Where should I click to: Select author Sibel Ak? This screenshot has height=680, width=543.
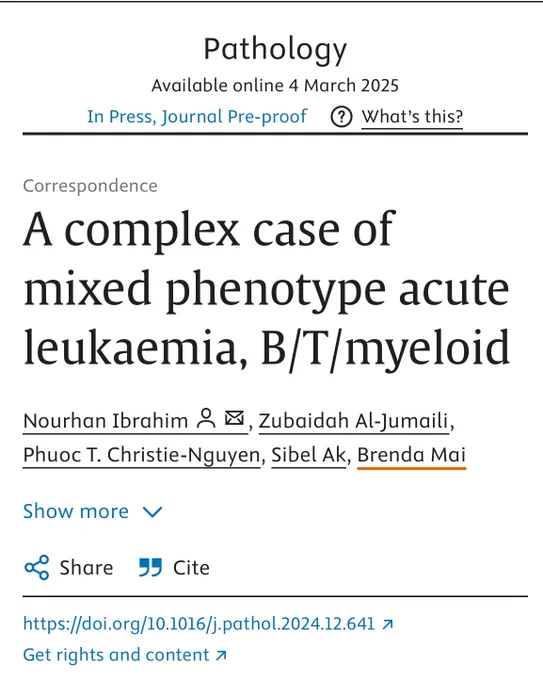point(309,455)
